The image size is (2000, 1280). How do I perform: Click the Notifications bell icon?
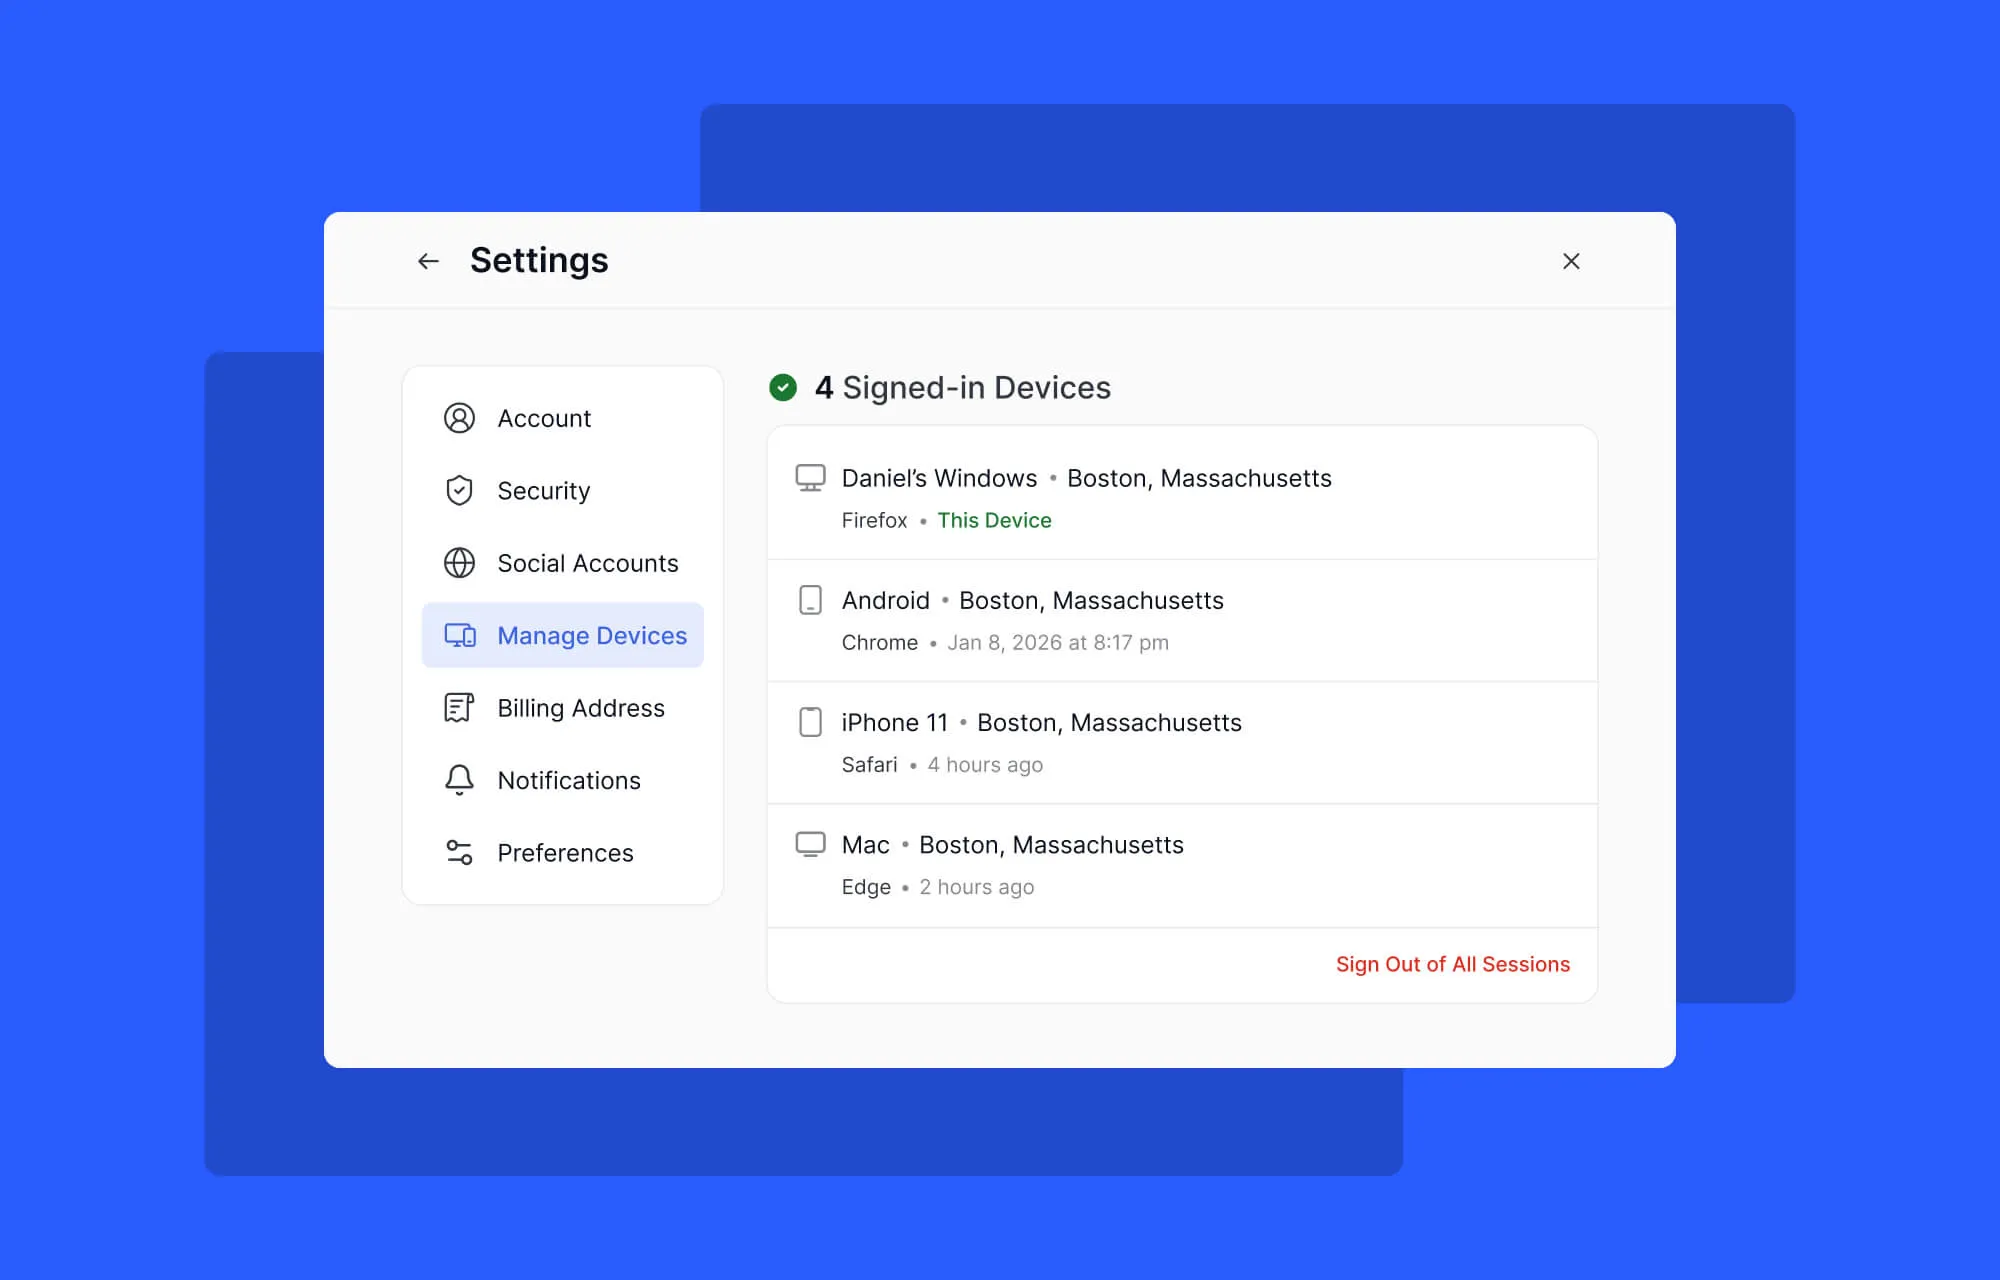tap(459, 780)
